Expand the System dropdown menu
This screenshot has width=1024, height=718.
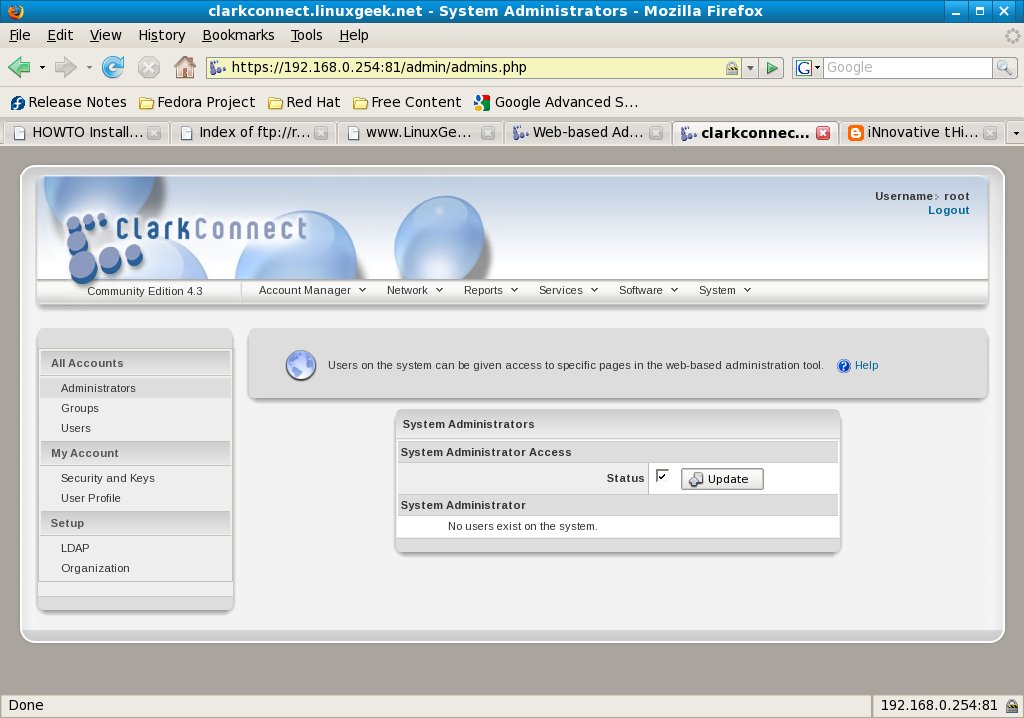(725, 290)
